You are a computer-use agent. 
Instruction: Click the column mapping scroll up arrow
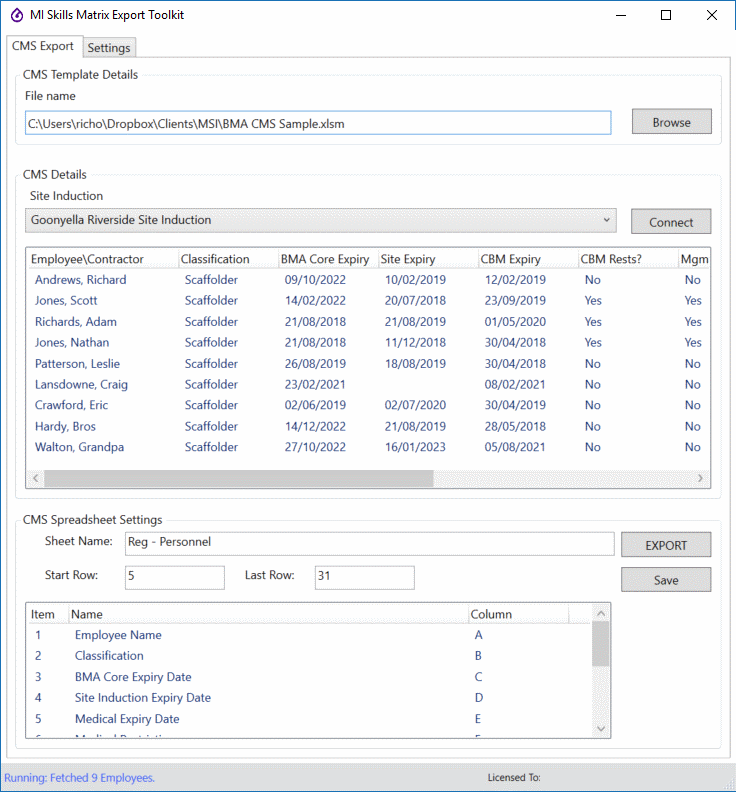click(x=601, y=613)
